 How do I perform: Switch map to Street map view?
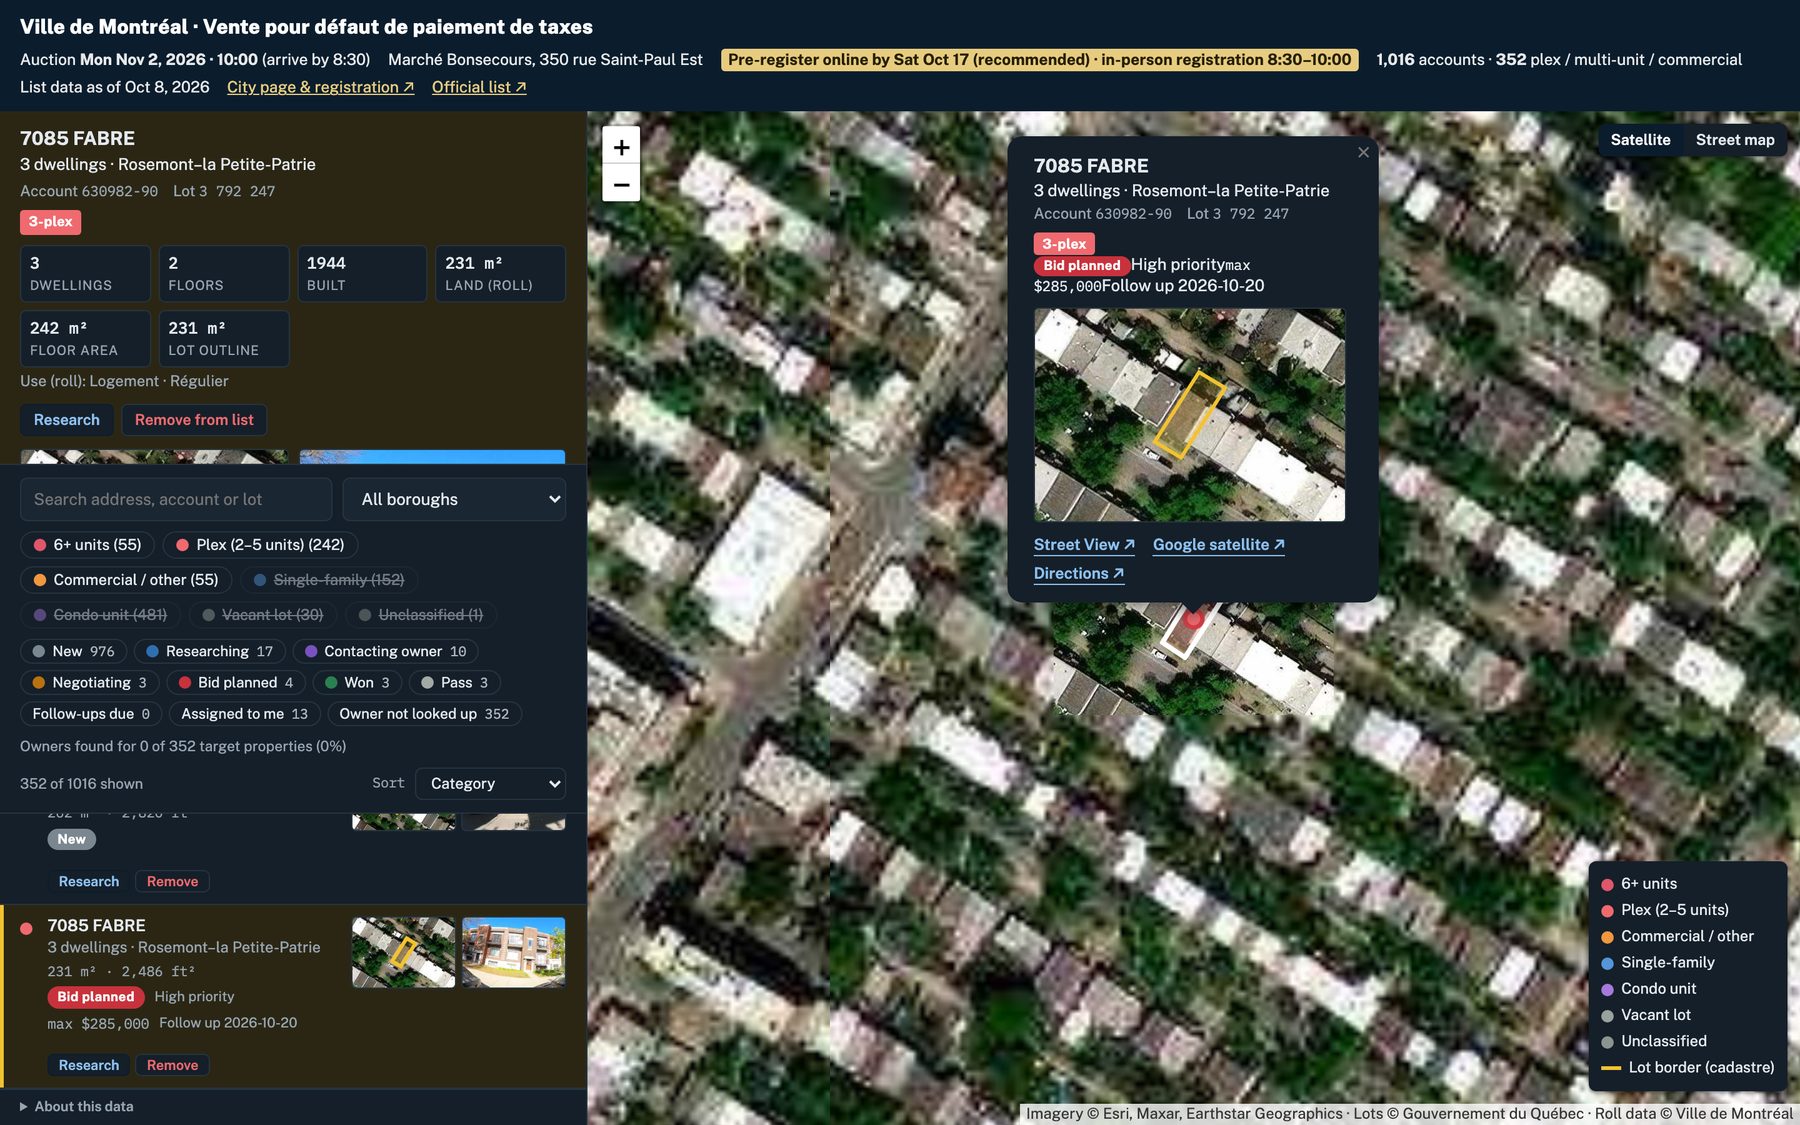1735,140
